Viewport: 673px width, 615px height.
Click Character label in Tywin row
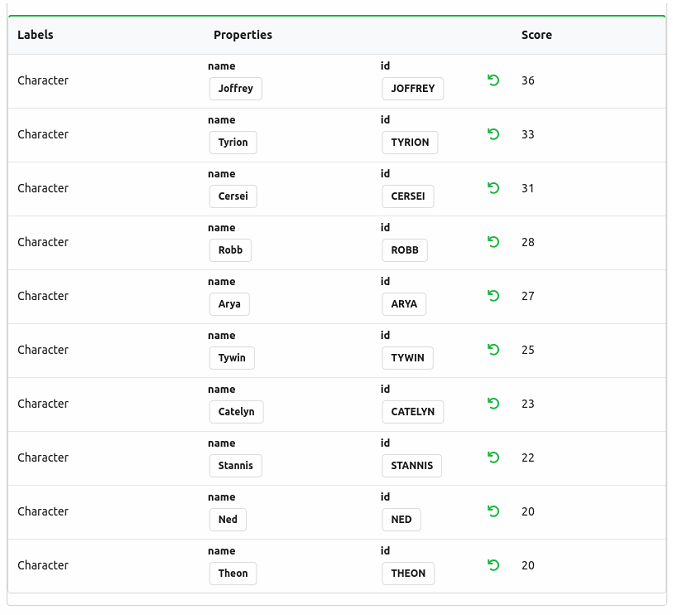pyautogui.click(x=43, y=350)
